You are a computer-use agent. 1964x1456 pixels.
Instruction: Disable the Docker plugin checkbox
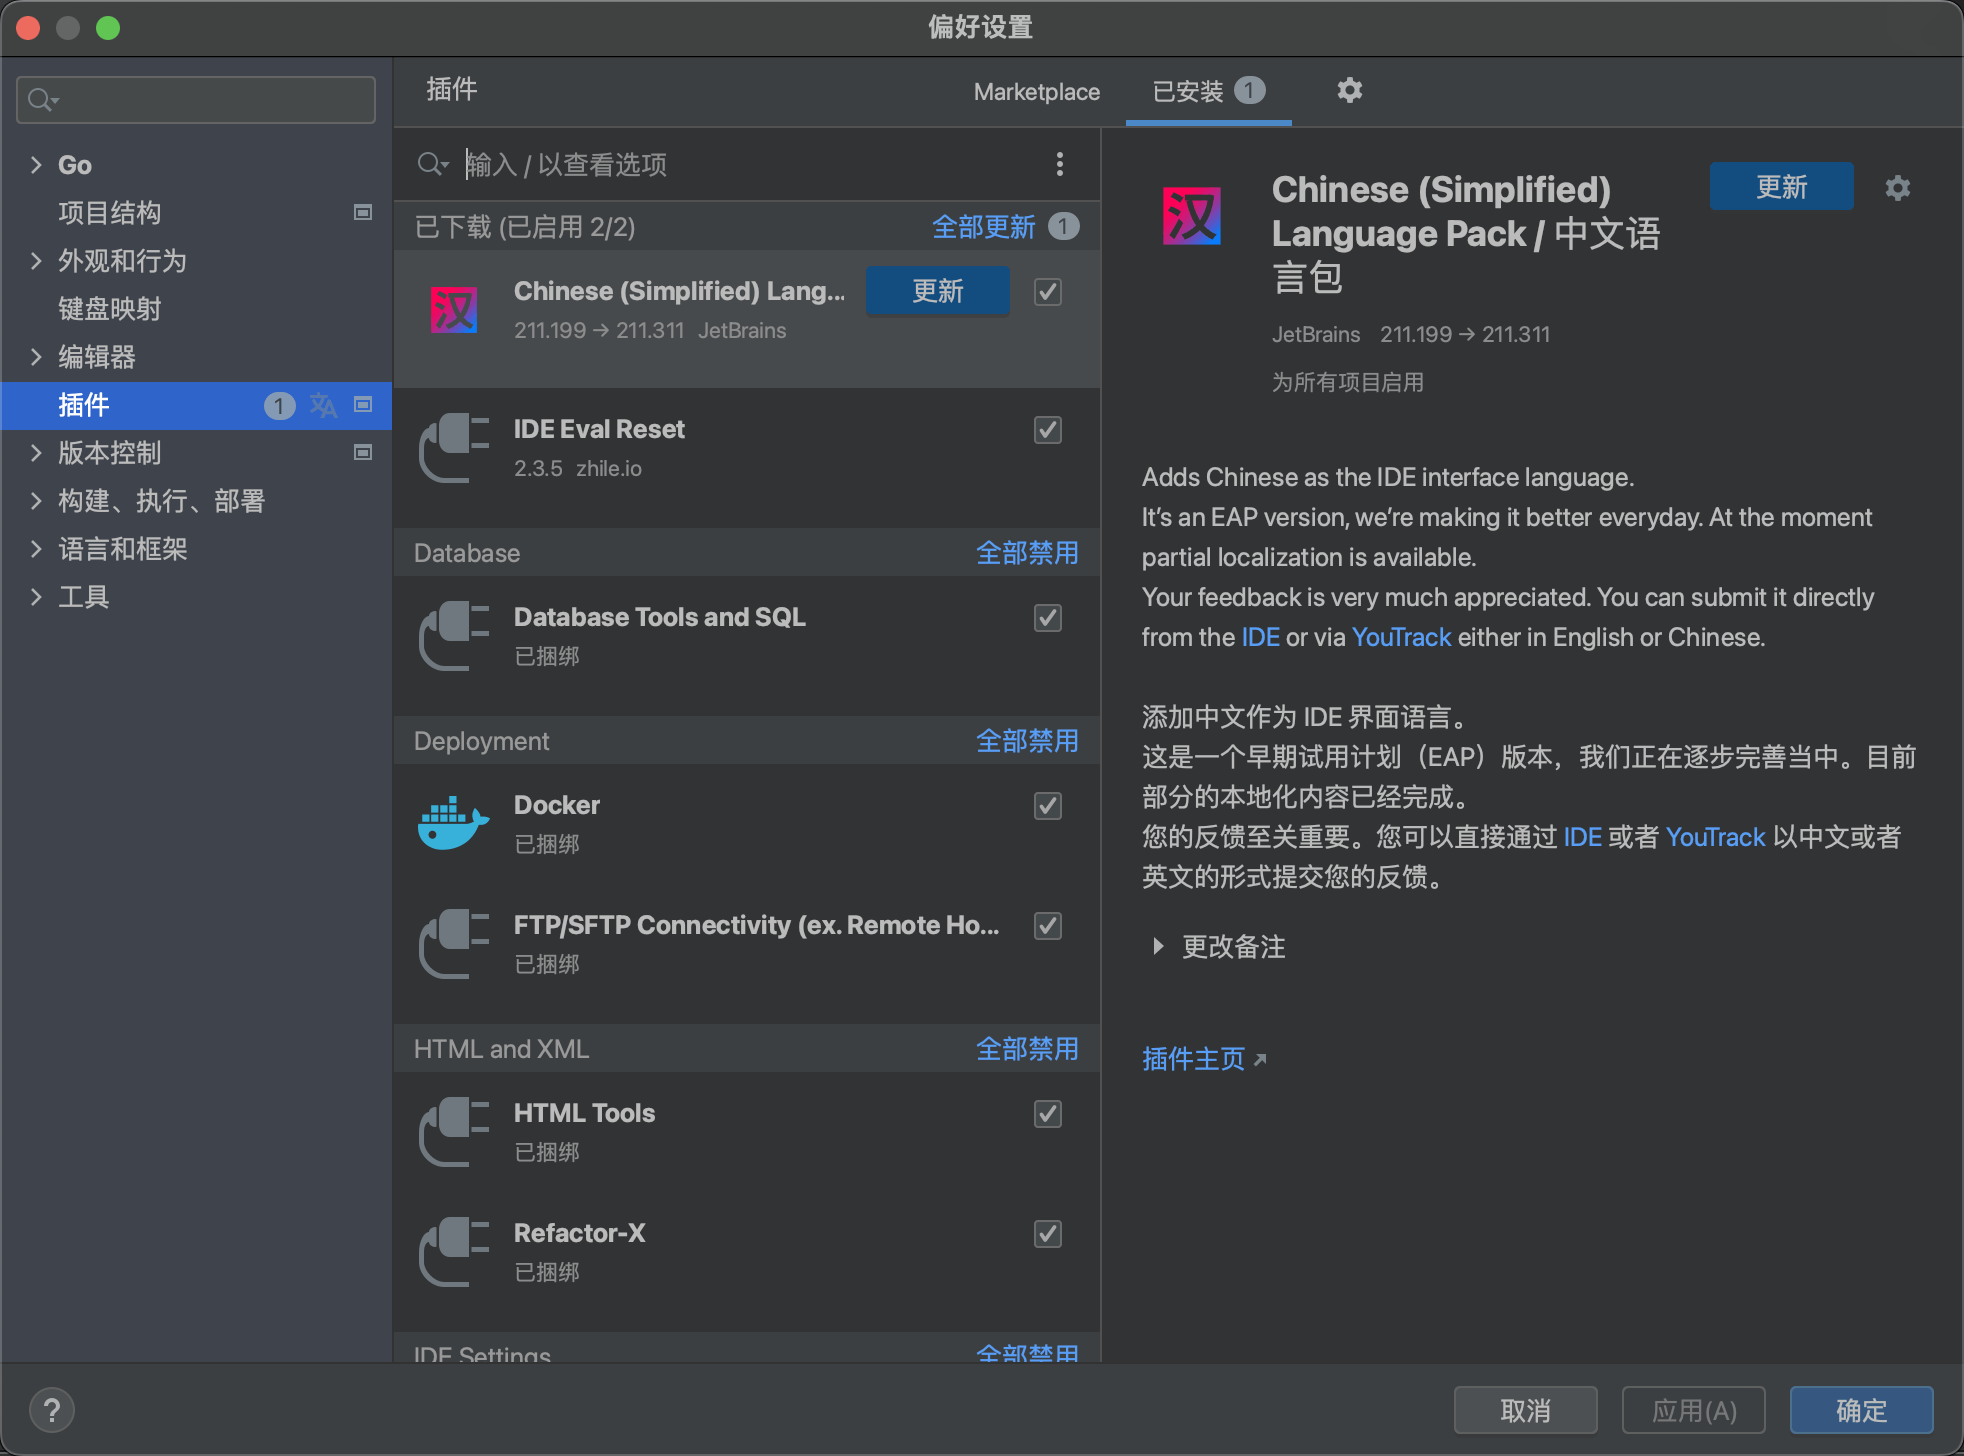(1047, 806)
